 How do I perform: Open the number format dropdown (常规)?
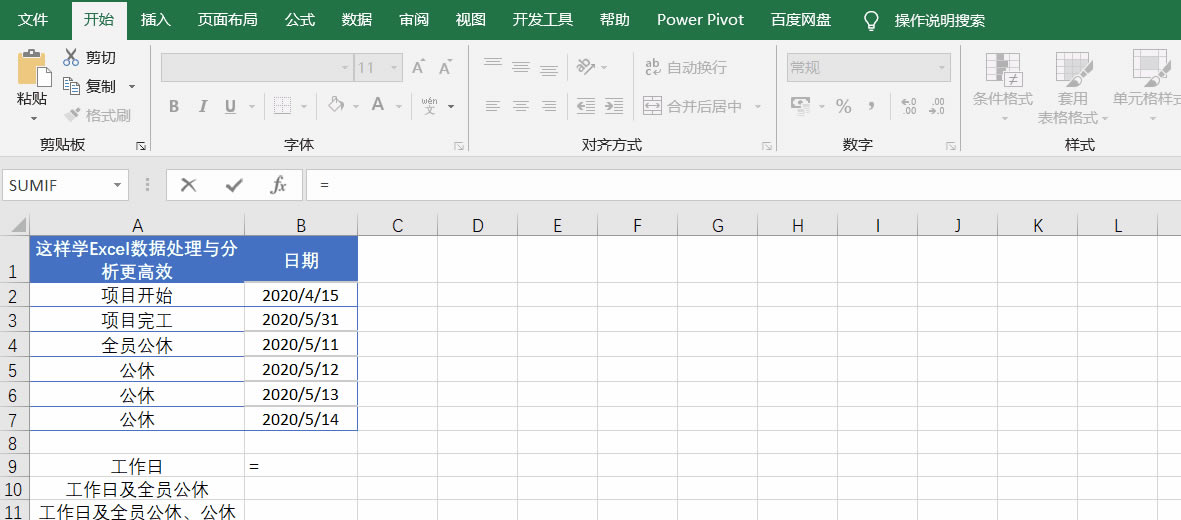942,68
